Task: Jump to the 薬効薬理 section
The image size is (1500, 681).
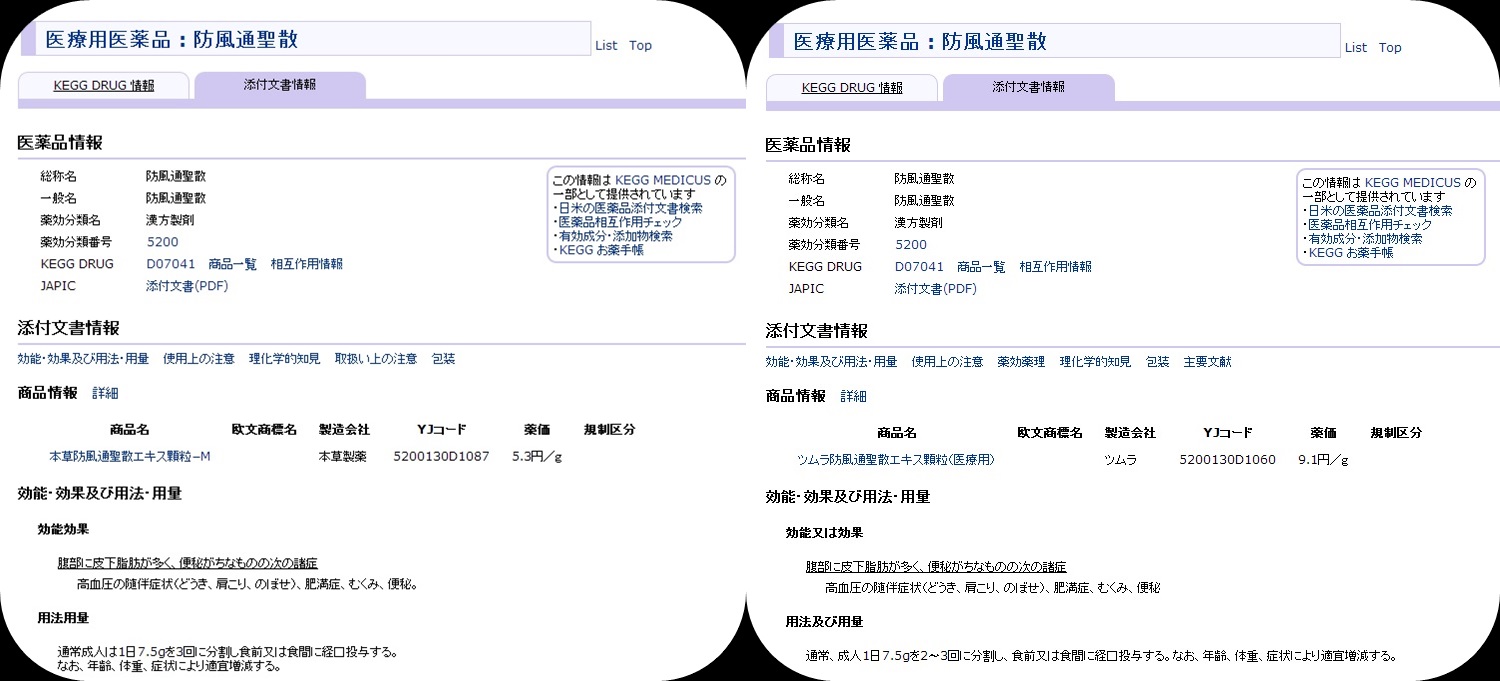Action: point(1021,361)
